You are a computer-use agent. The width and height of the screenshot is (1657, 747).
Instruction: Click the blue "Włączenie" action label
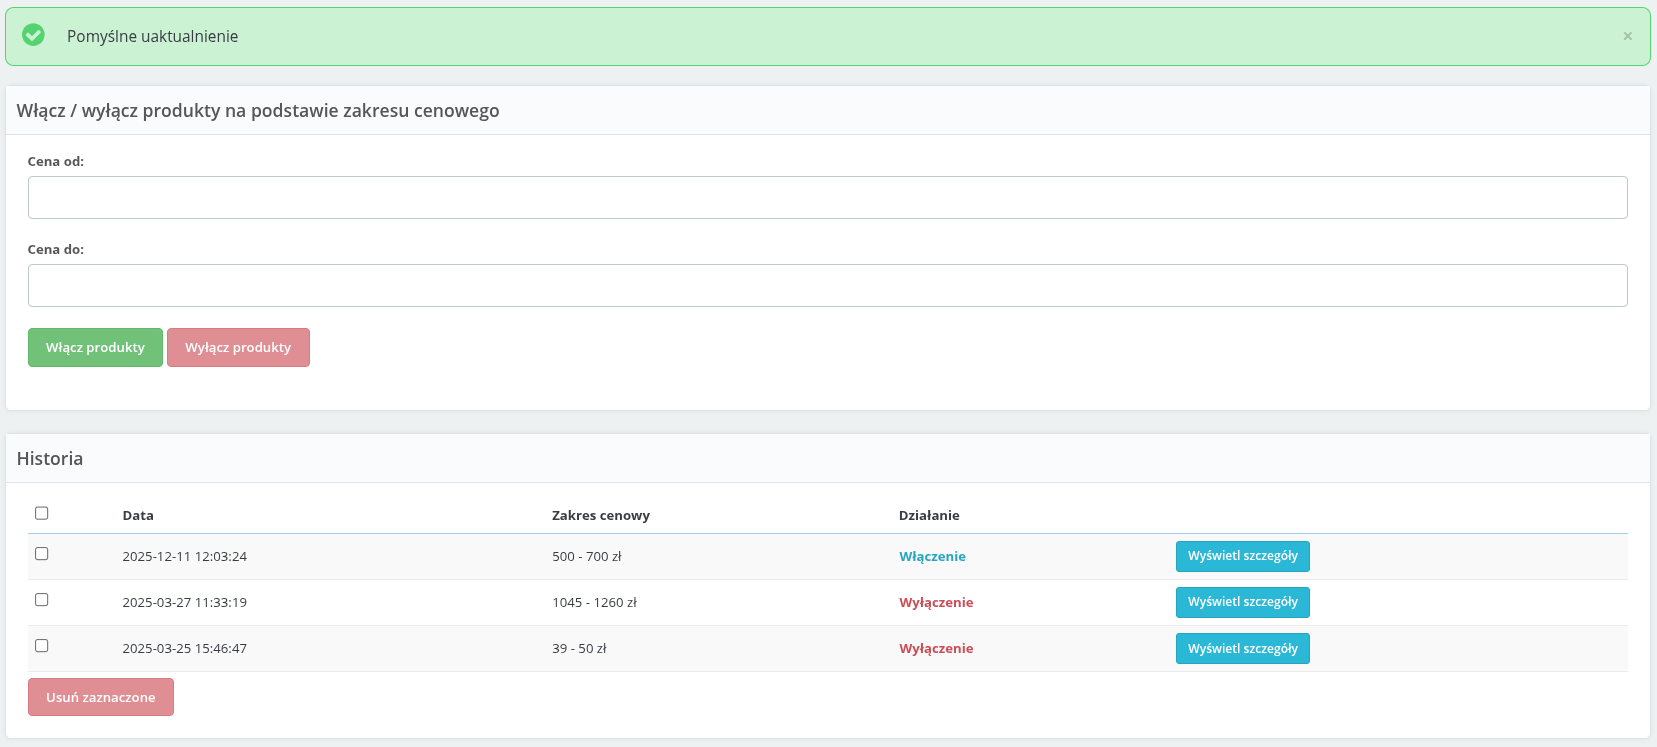click(932, 557)
